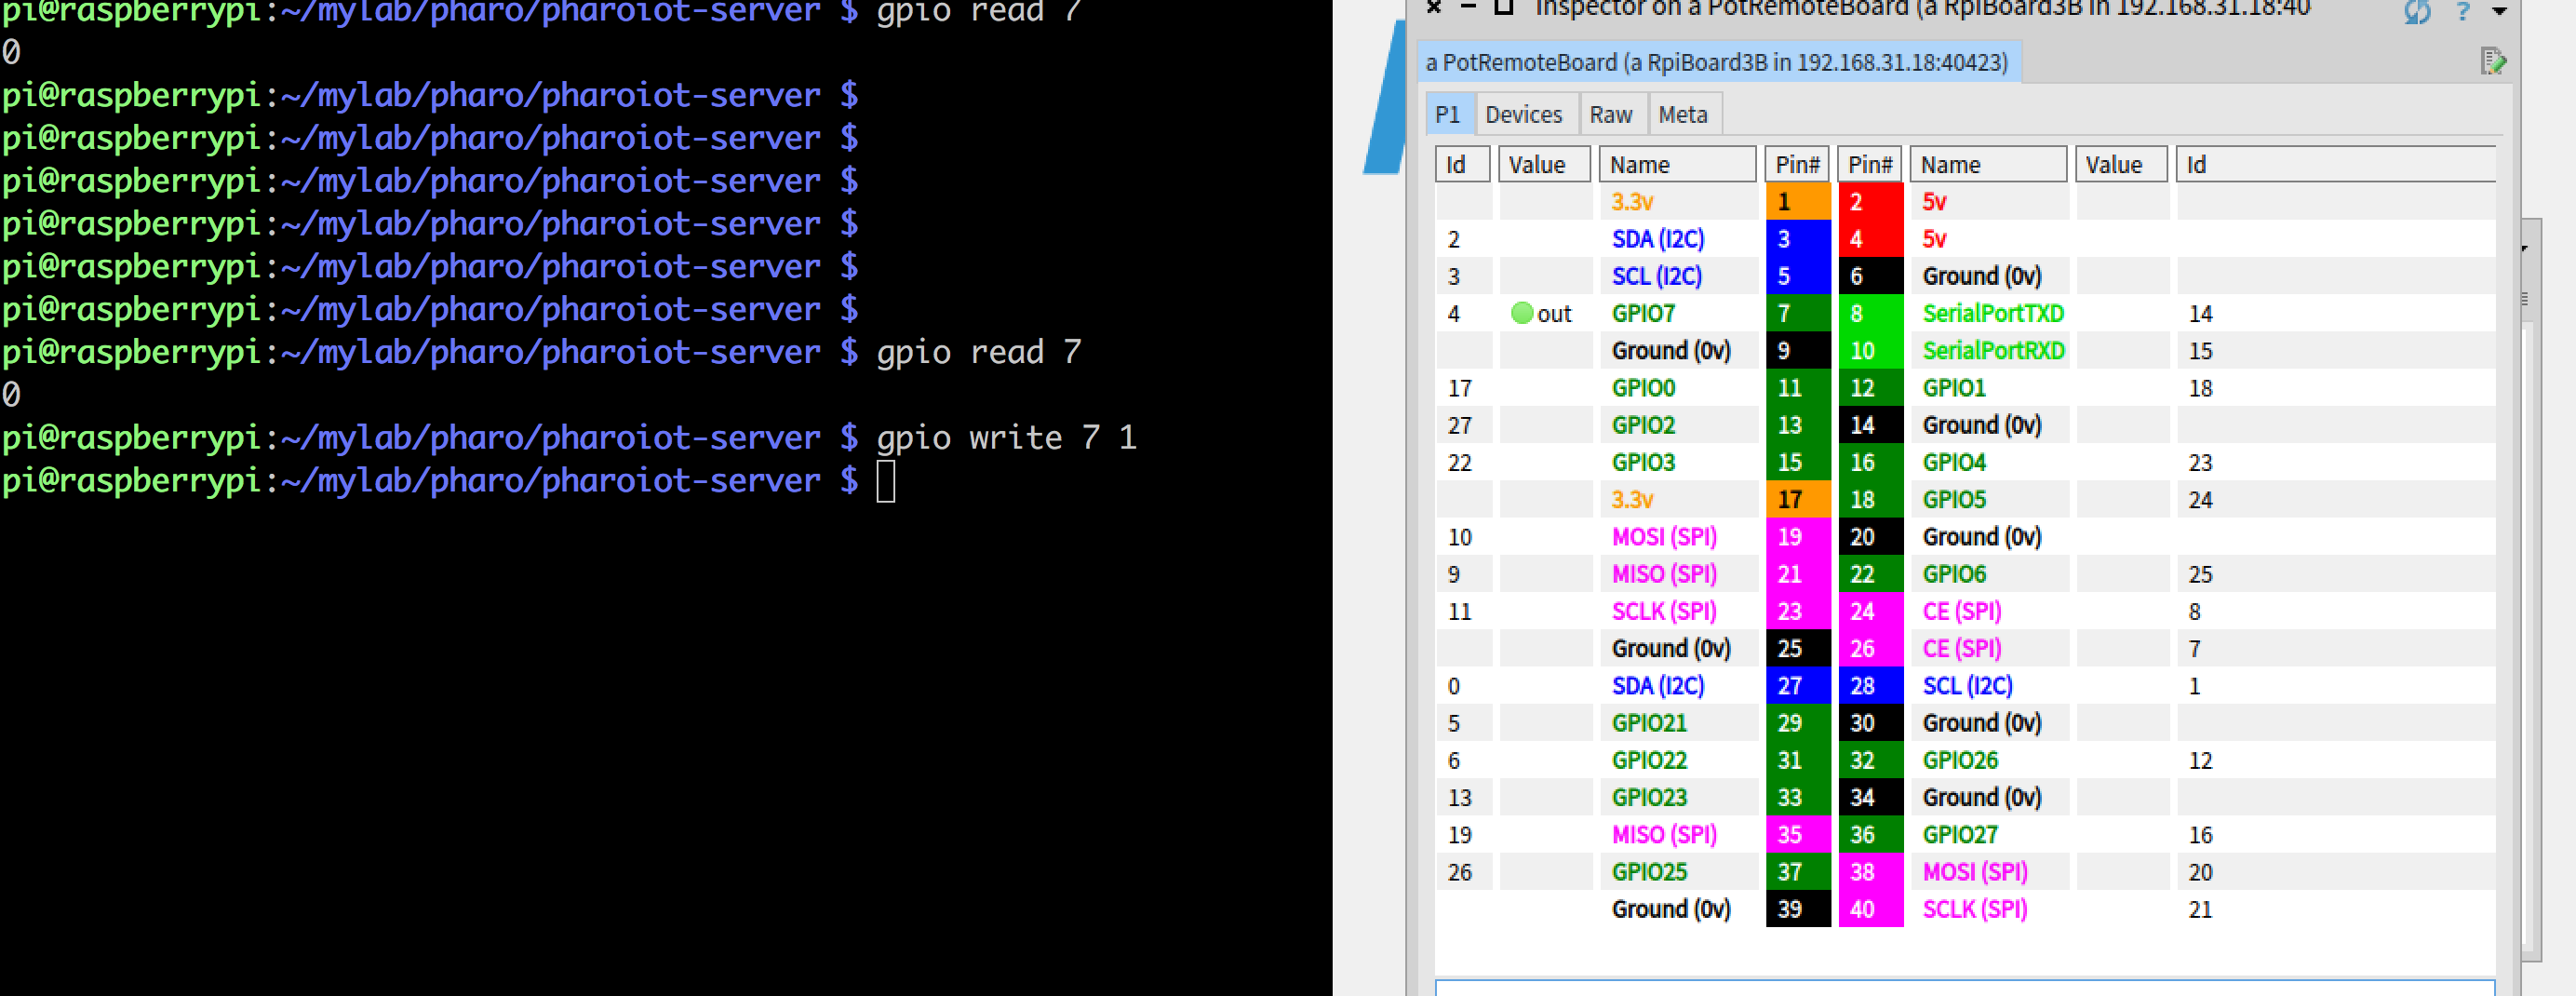Image resolution: width=2576 pixels, height=996 pixels.
Task: Click the SerialPortTXD pin name
Action: coord(1993,314)
